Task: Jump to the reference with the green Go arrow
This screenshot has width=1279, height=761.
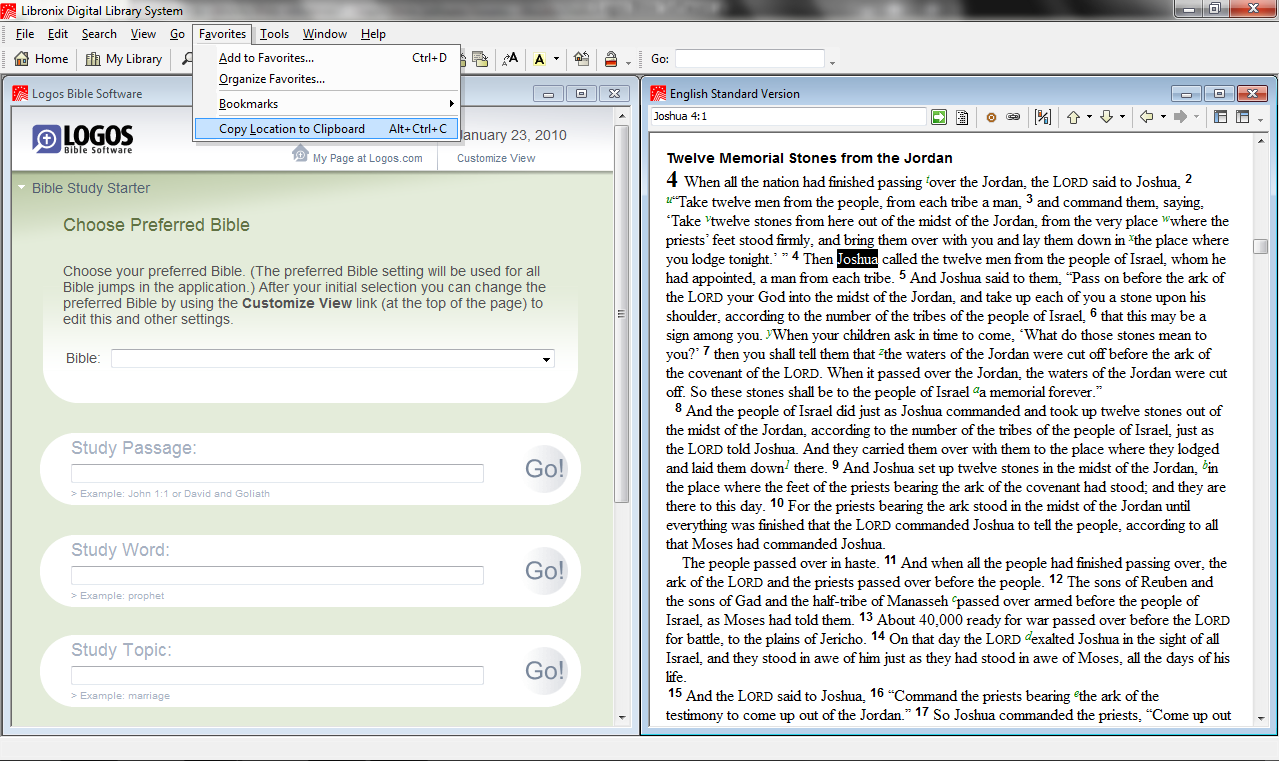Action: [938, 117]
